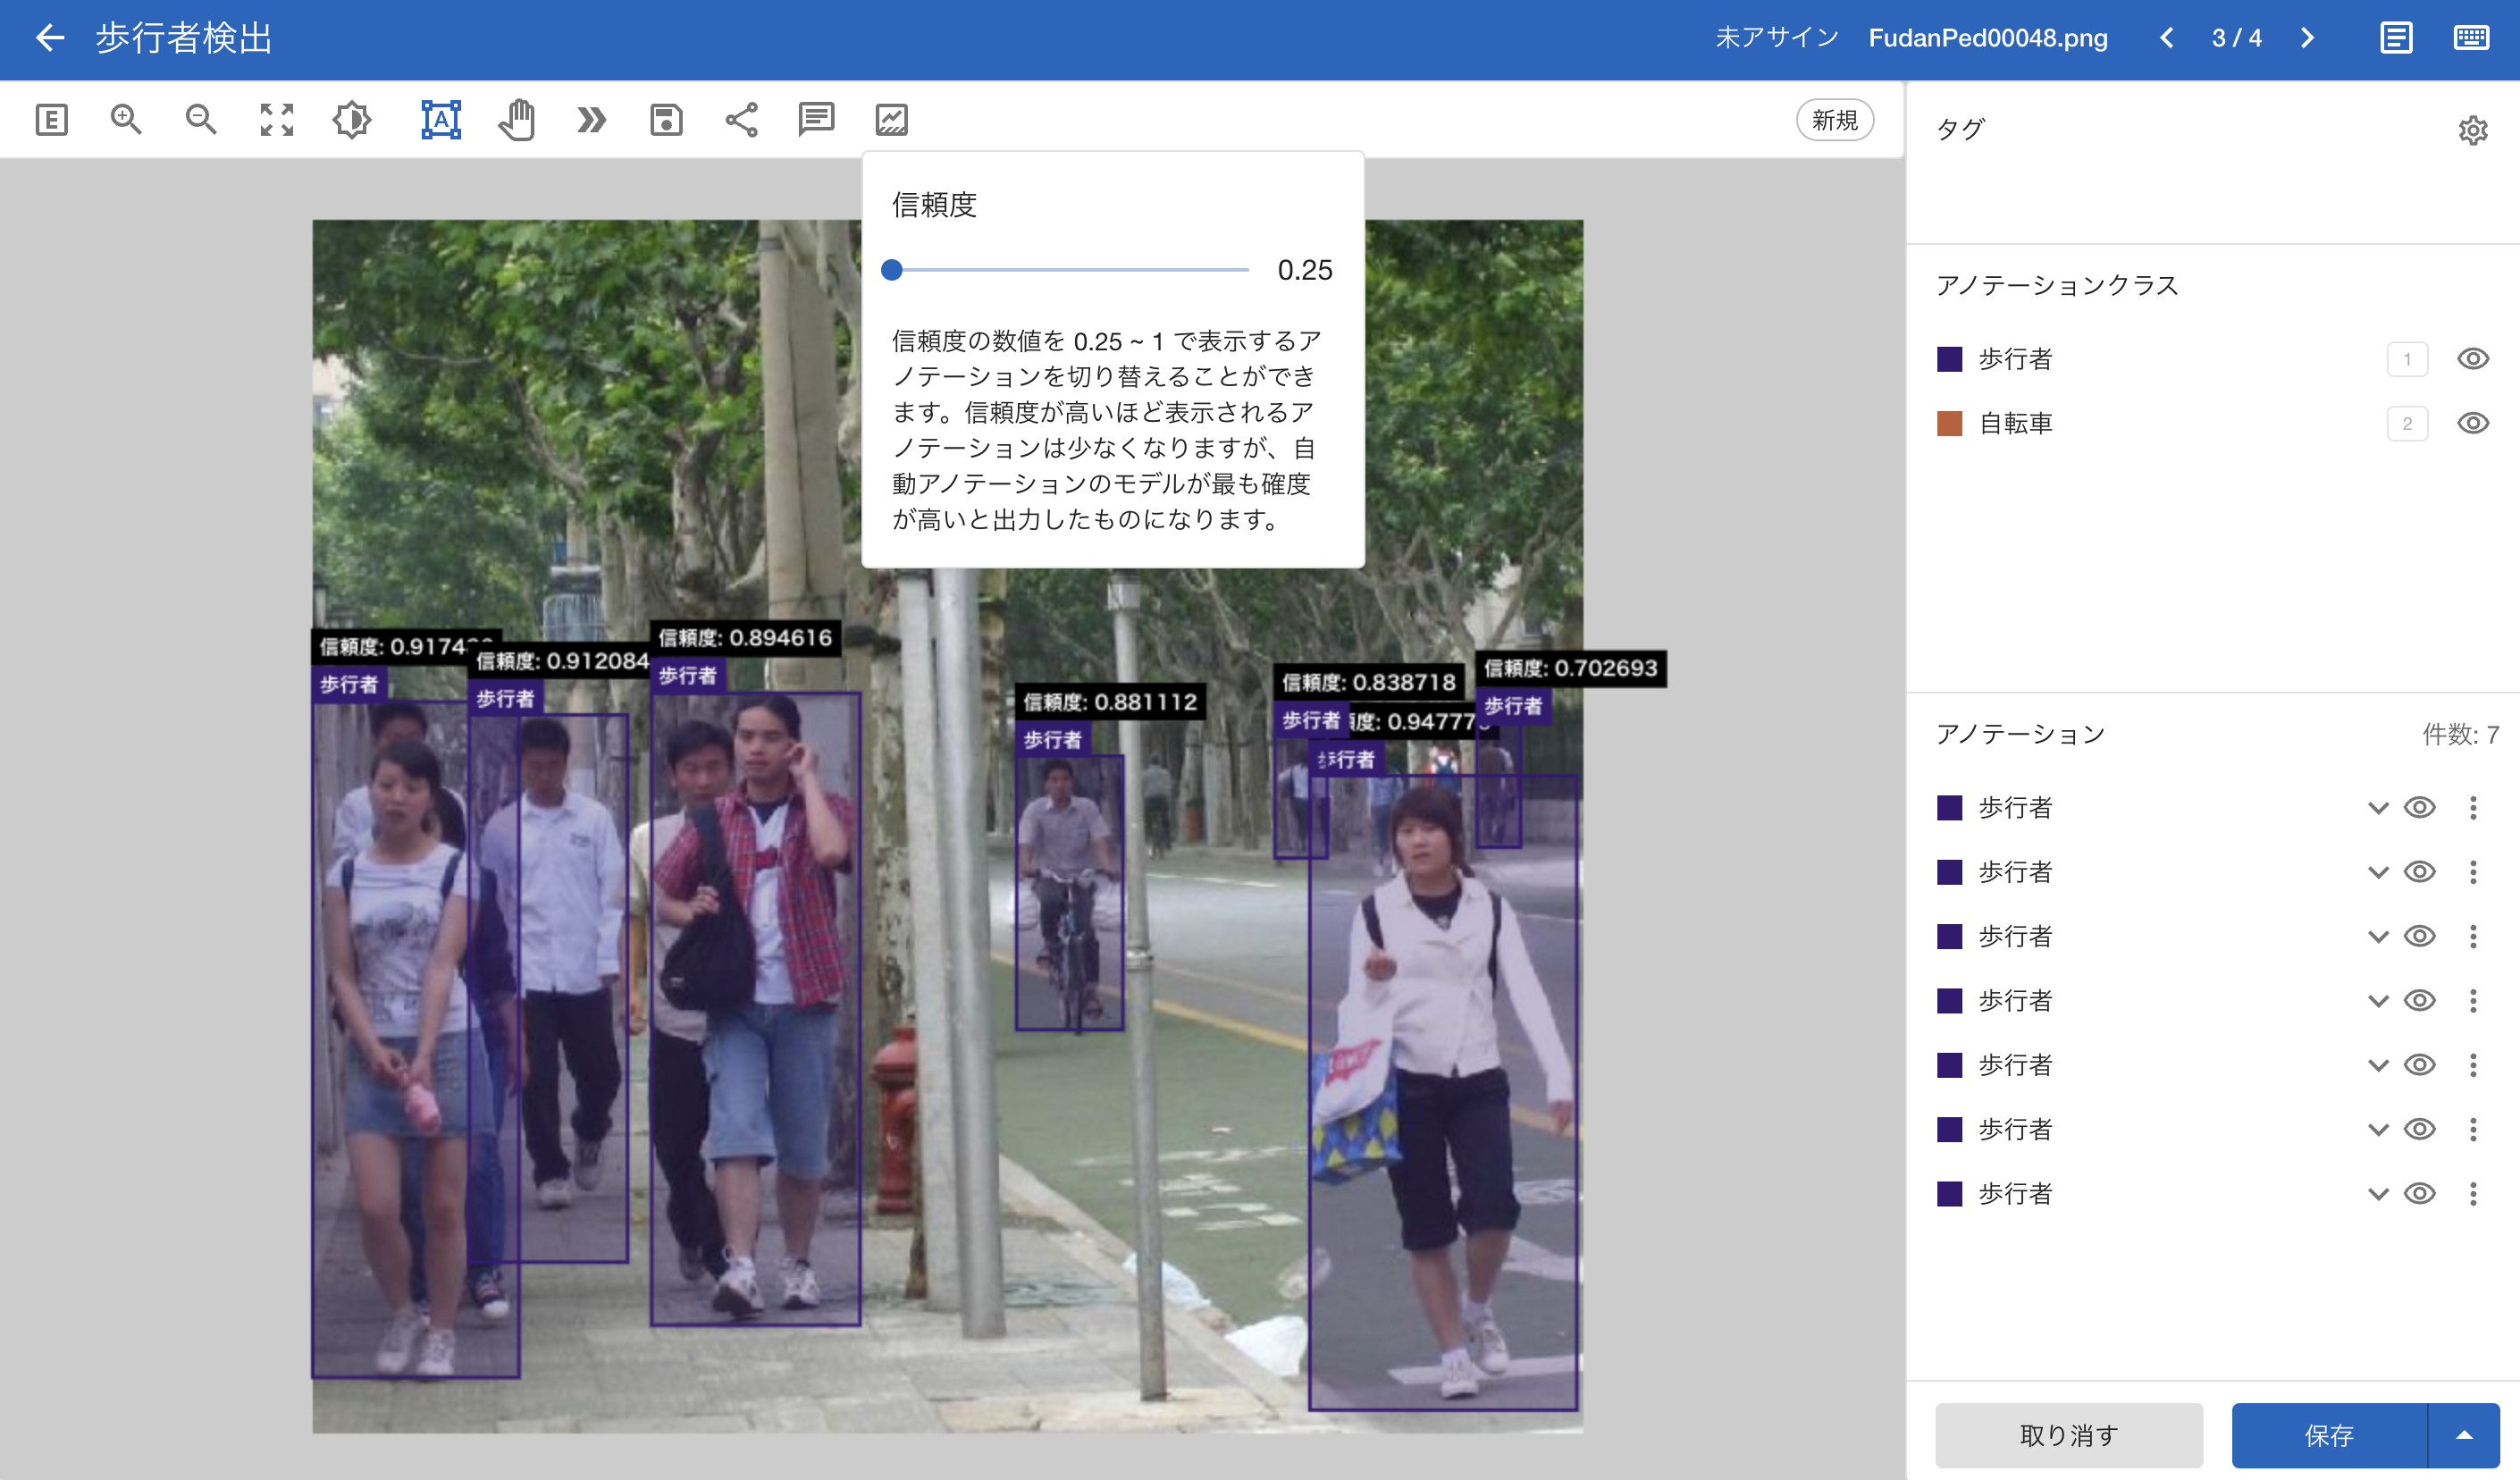Expand the third 歩行者 annotation chevron
The height and width of the screenshot is (1480, 2520).
[2378, 938]
